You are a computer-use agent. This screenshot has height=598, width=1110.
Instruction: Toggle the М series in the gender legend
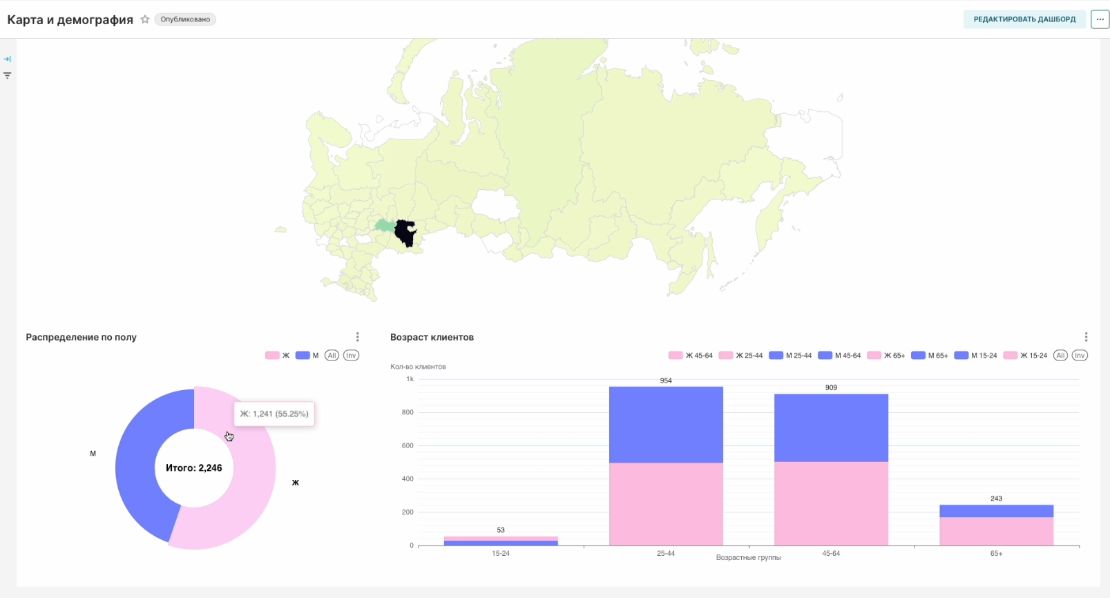click(308, 355)
